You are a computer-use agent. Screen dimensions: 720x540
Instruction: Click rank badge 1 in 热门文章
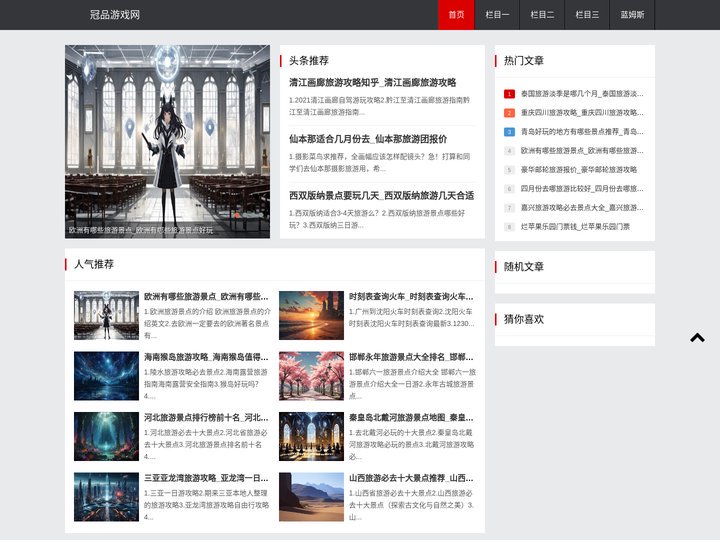point(509,94)
